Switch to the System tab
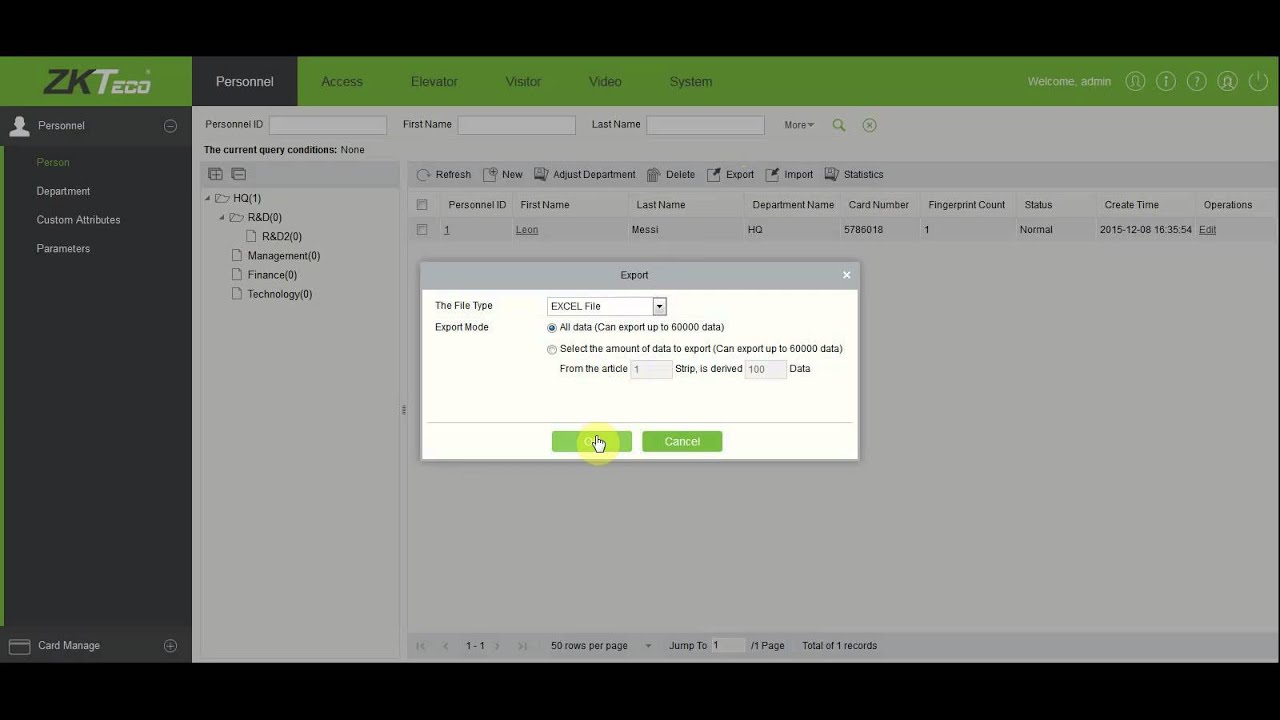This screenshot has height=720, width=1280. pos(691,82)
